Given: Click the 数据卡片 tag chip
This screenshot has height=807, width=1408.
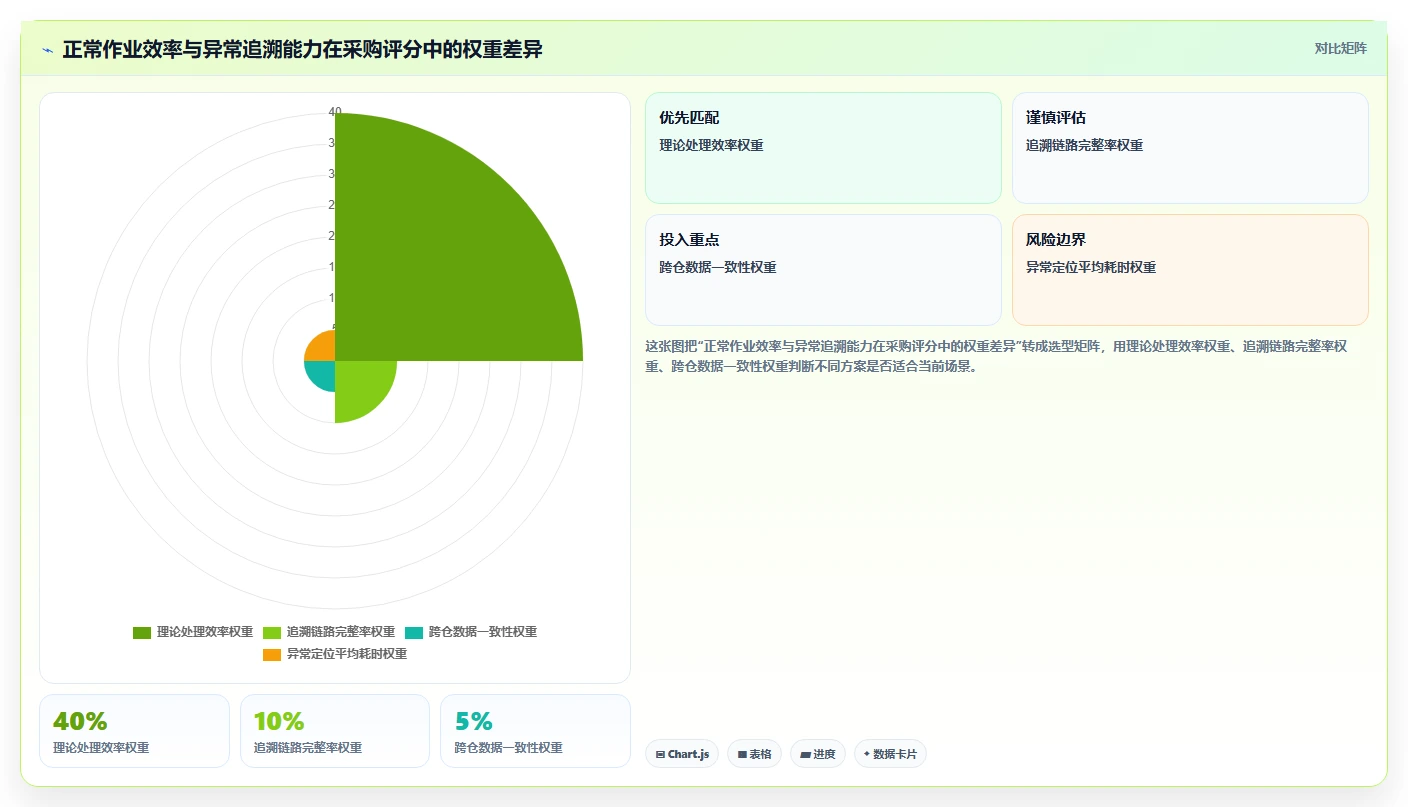Looking at the screenshot, I should click(890, 754).
